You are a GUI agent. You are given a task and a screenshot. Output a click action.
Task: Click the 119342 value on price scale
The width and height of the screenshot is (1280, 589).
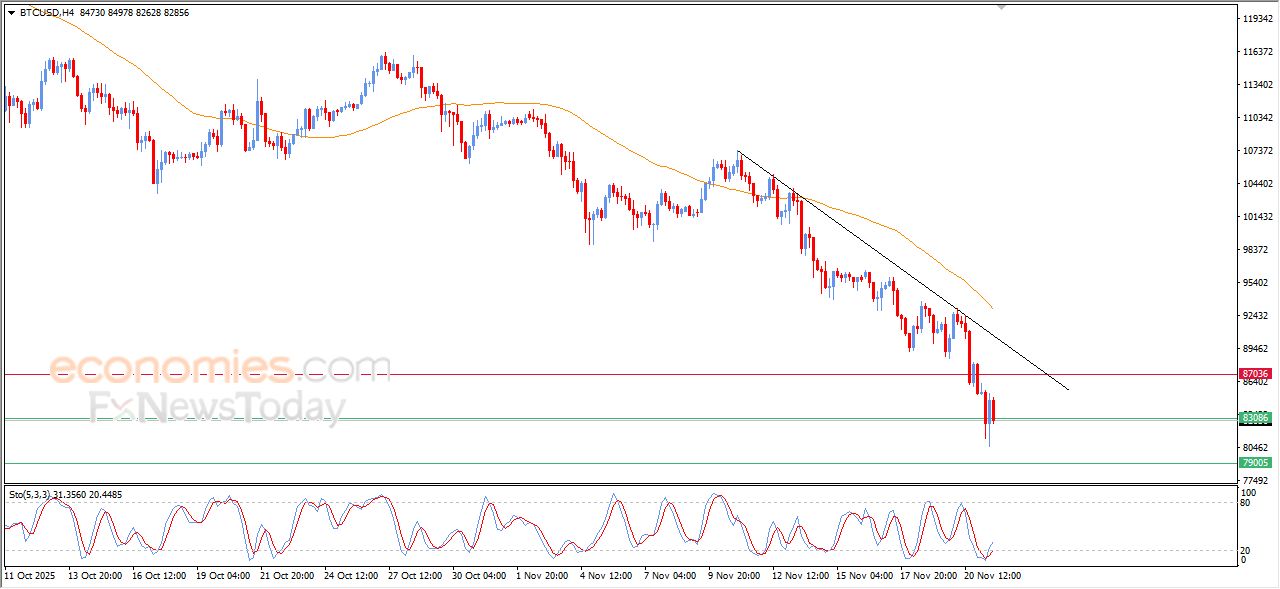[x=1256, y=18]
